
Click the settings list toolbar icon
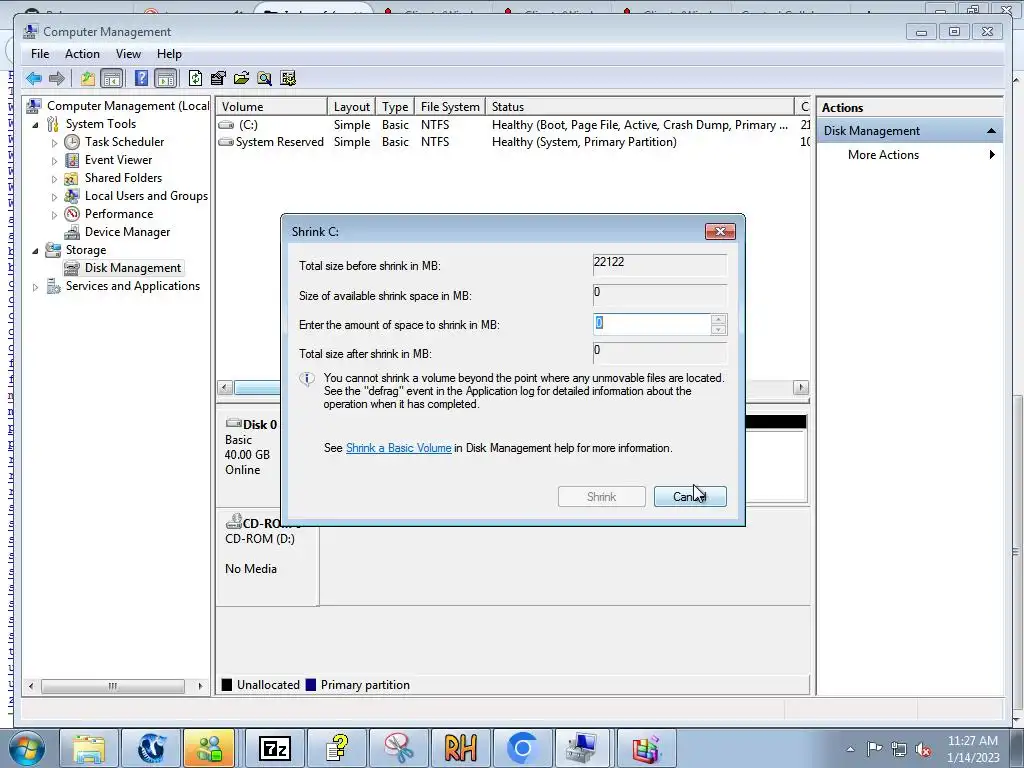[x=288, y=78]
